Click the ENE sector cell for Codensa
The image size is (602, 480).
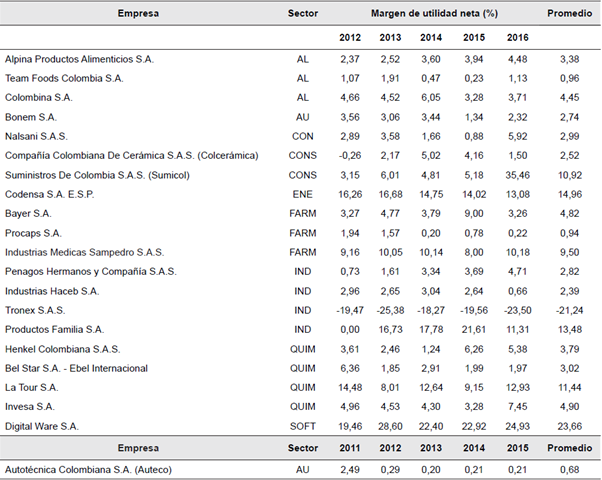click(x=302, y=194)
